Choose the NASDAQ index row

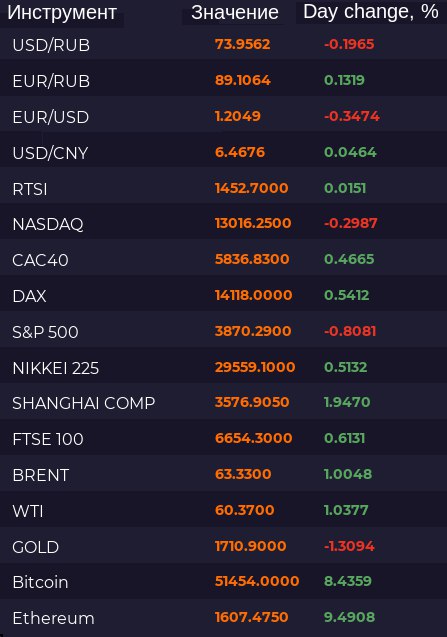coord(224,224)
